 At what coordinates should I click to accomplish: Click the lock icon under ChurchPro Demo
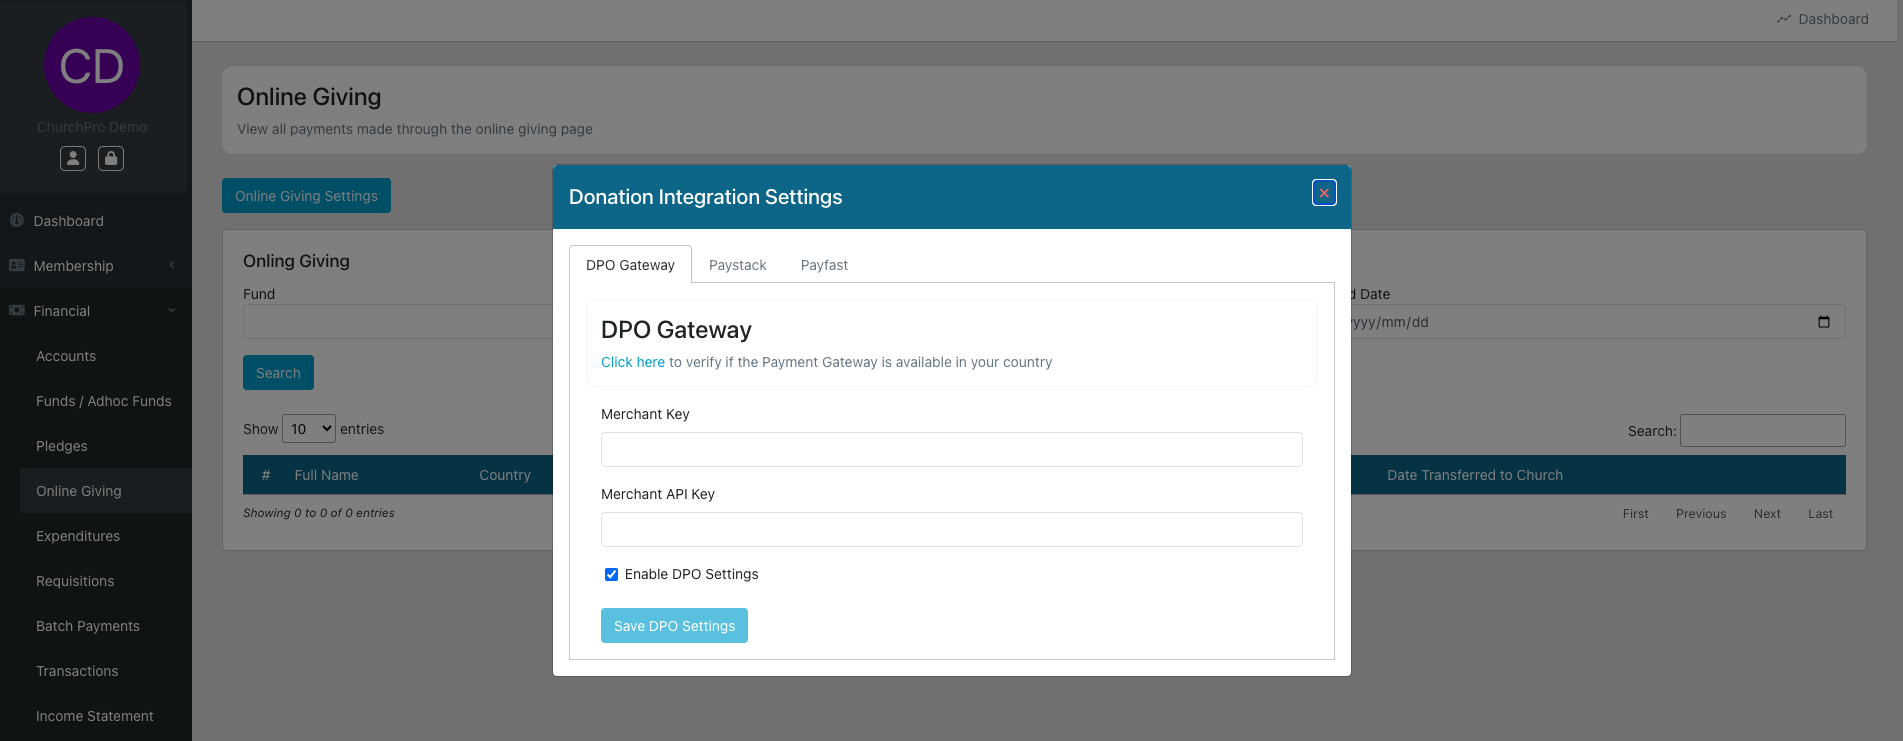pyautogui.click(x=111, y=158)
